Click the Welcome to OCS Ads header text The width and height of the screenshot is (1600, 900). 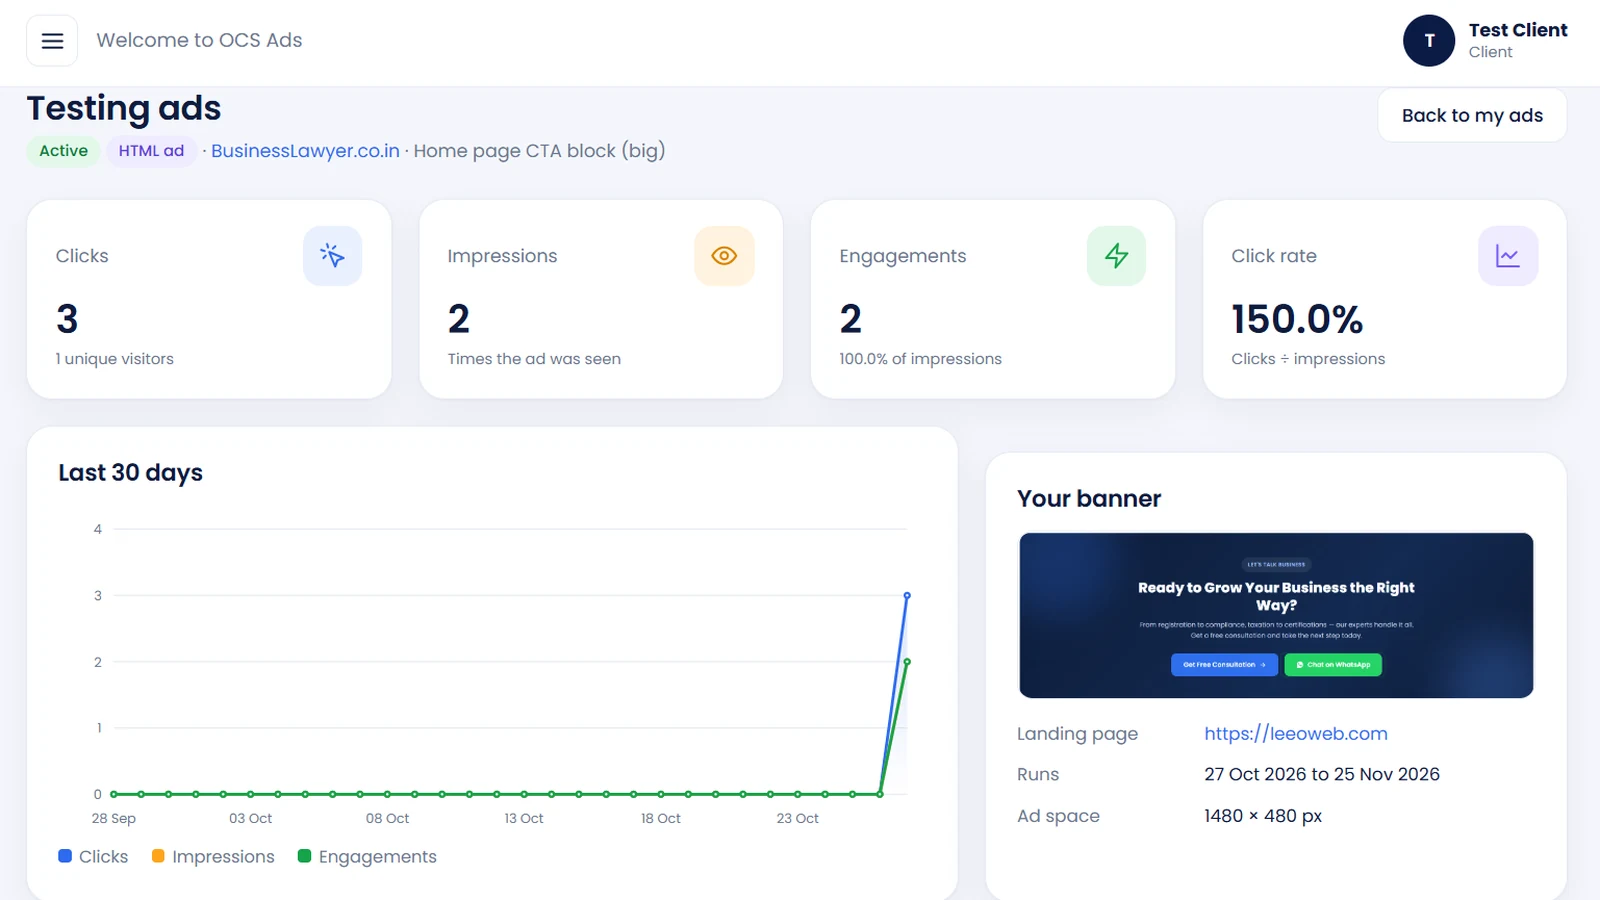pyautogui.click(x=199, y=40)
